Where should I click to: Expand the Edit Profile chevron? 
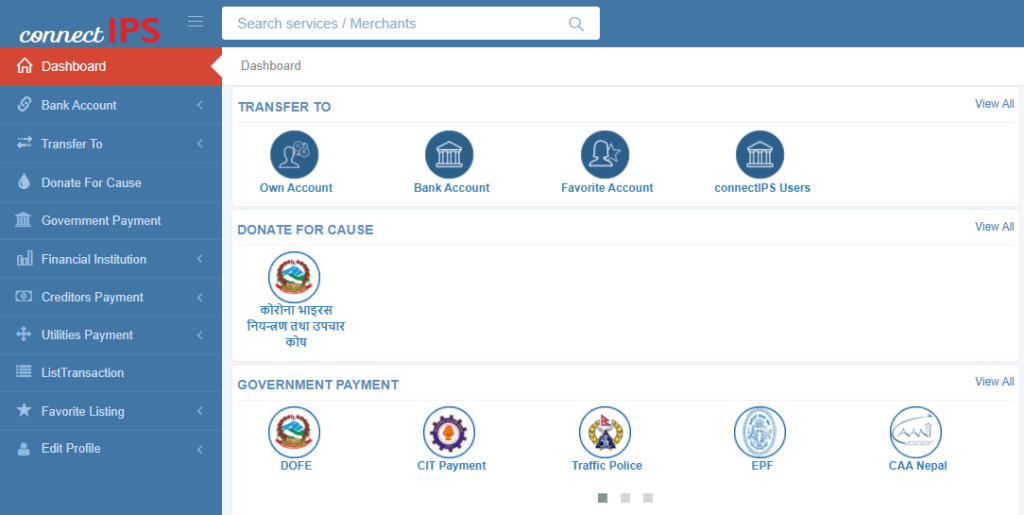(x=200, y=449)
